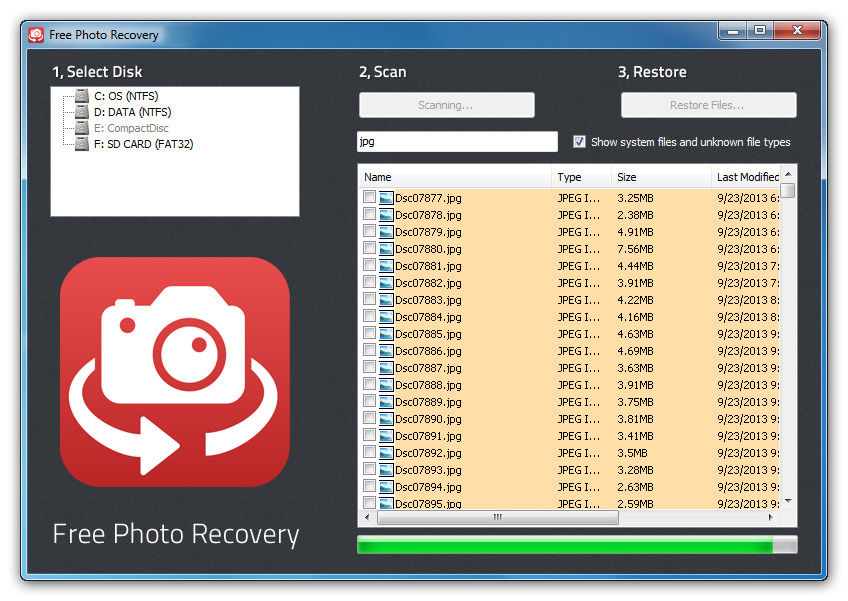Click image icon of Dsc07882.jpg
This screenshot has height=601, width=848.
point(386,283)
